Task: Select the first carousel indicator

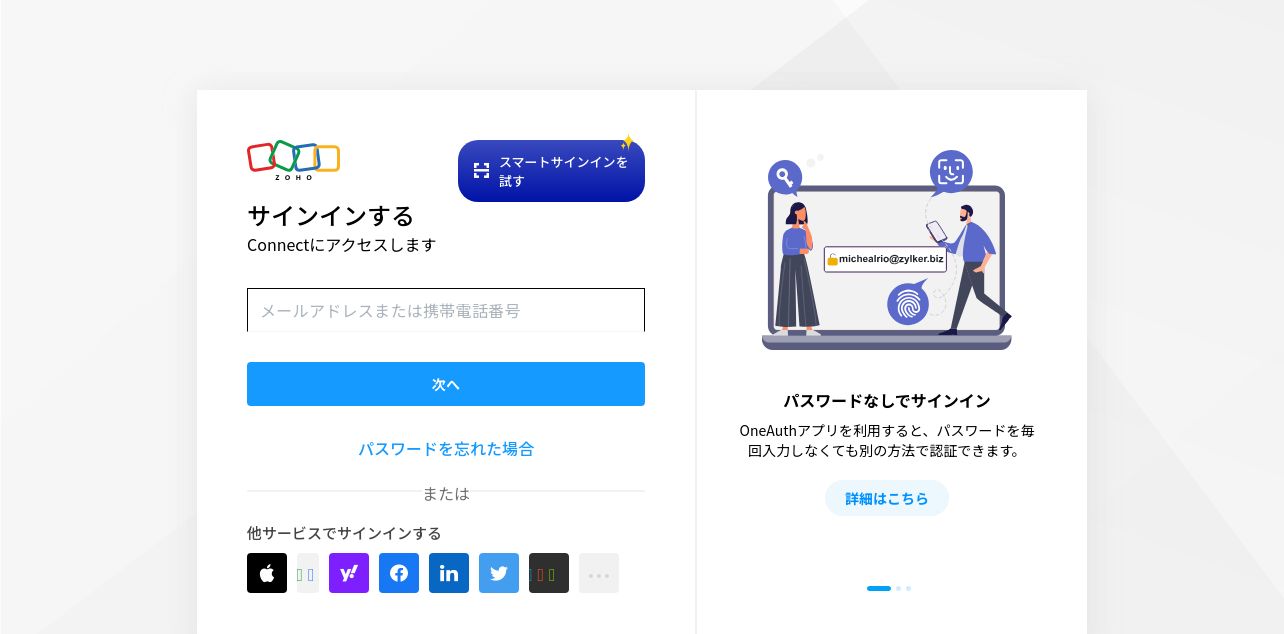Action: click(879, 588)
